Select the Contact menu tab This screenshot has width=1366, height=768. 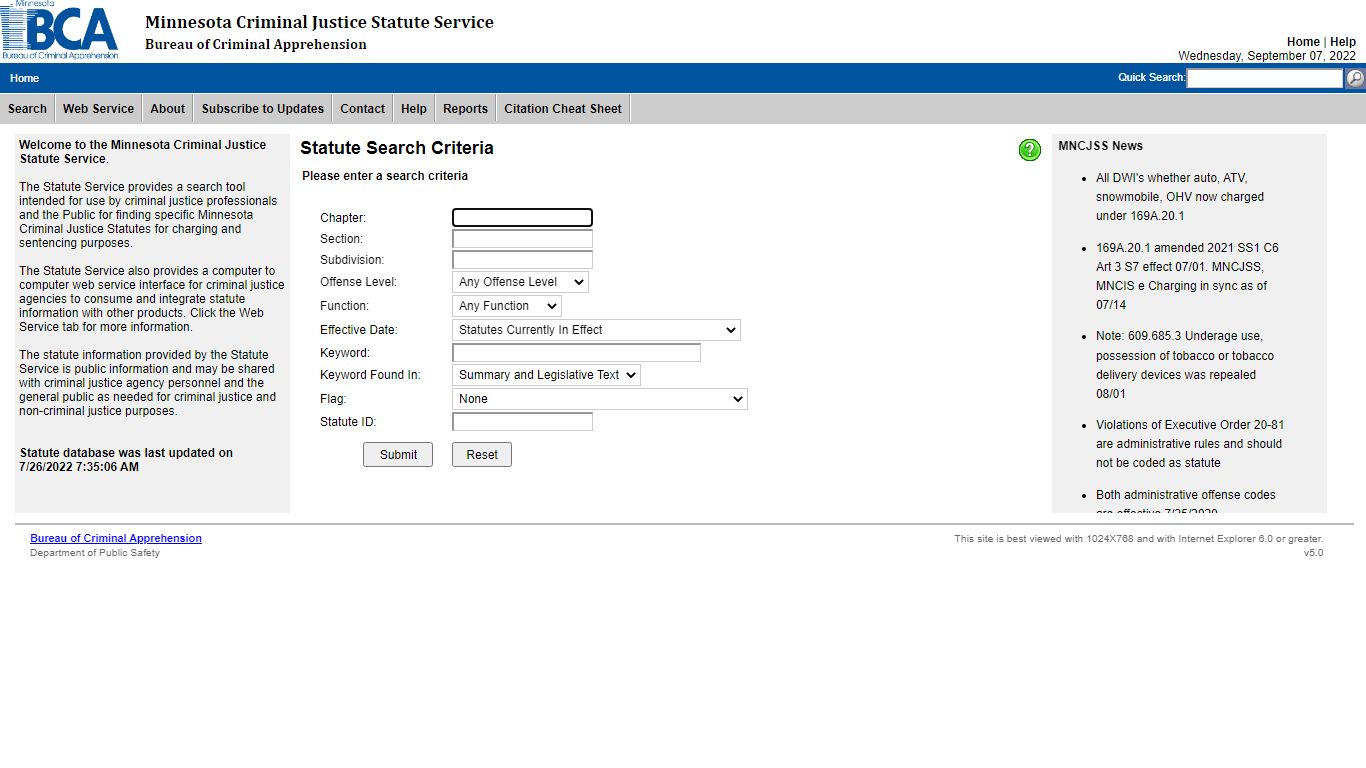362,109
